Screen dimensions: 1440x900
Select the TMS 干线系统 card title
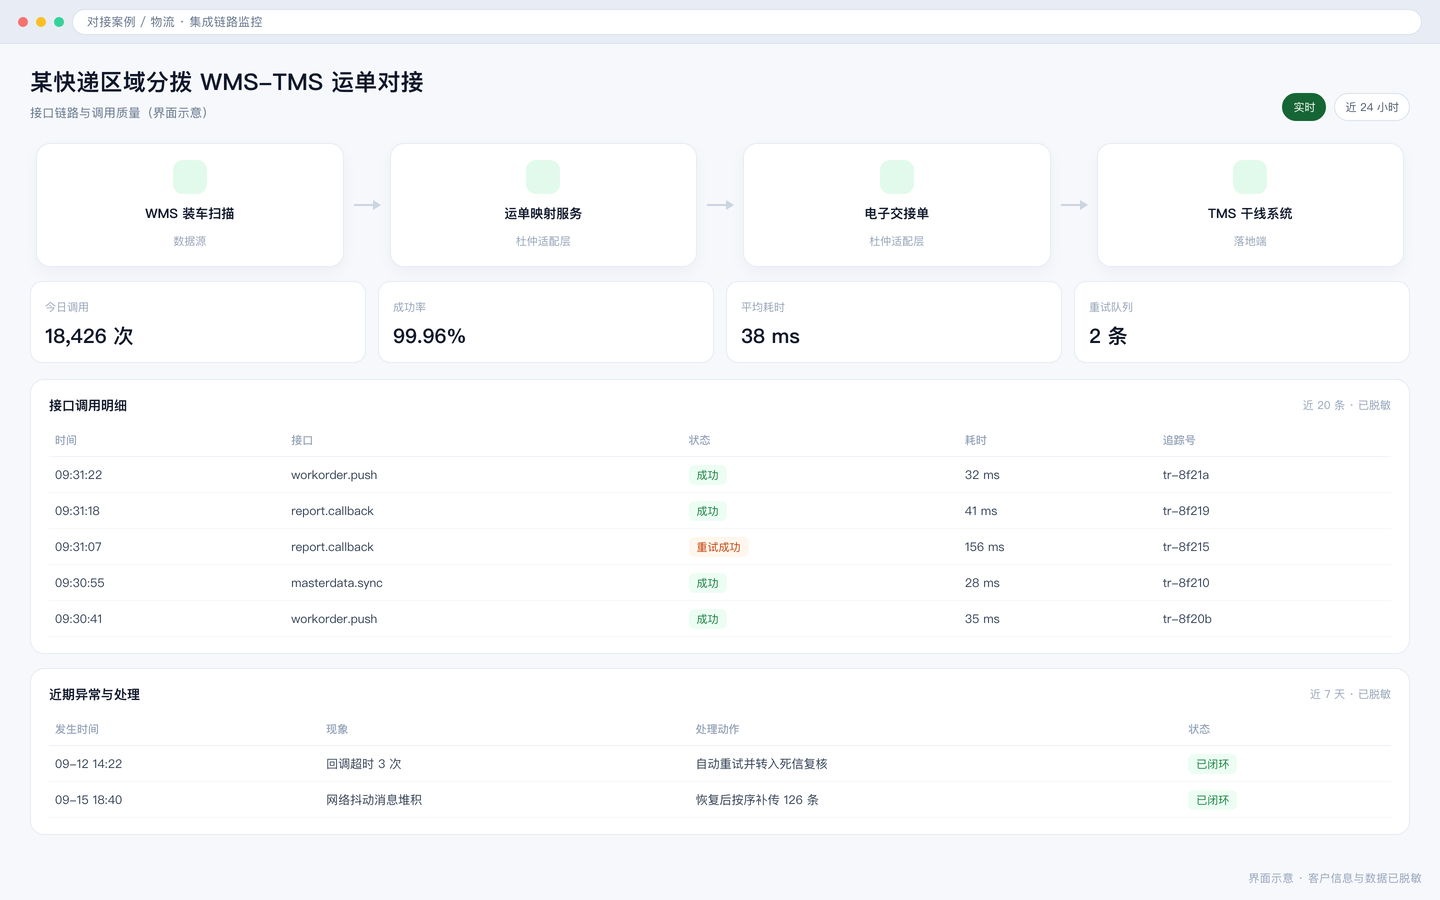[x=1250, y=213]
